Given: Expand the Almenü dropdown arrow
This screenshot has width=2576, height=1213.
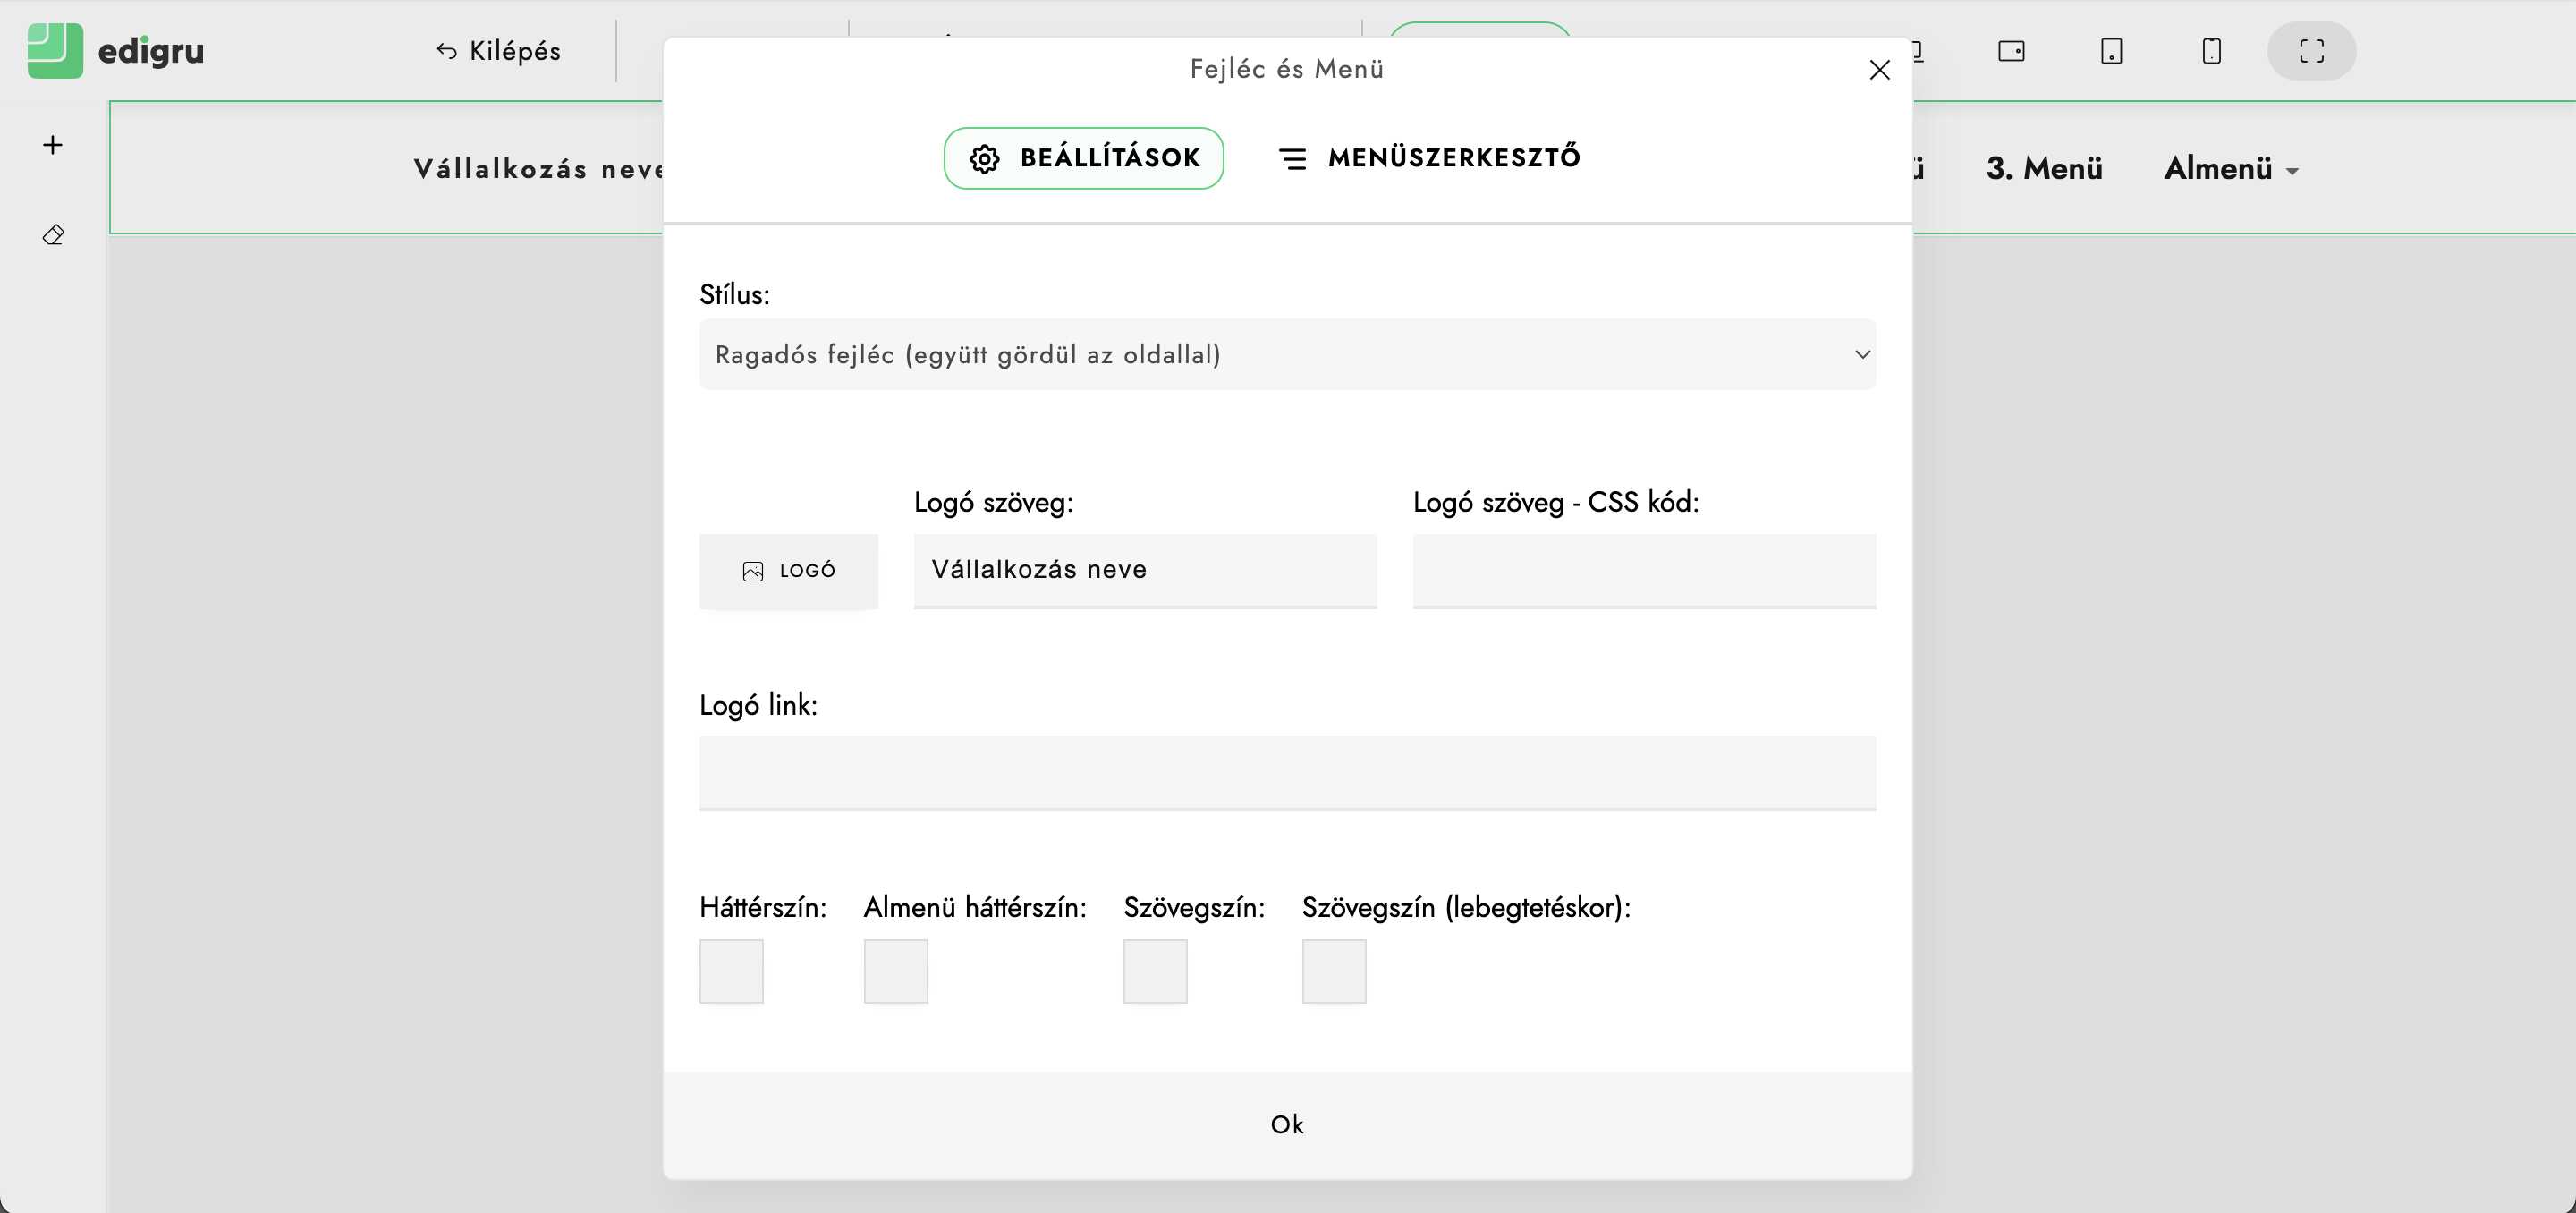Looking at the screenshot, I should tap(2292, 171).
